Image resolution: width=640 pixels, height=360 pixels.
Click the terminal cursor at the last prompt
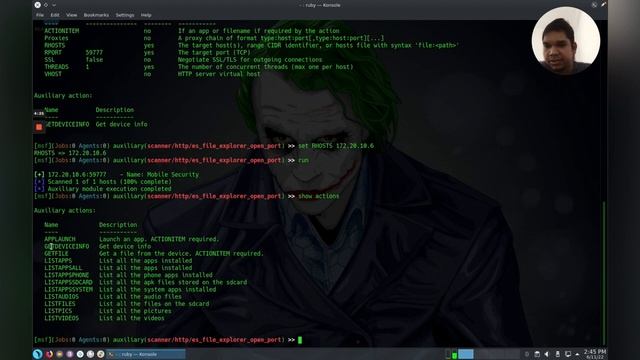tap(300, 340)
